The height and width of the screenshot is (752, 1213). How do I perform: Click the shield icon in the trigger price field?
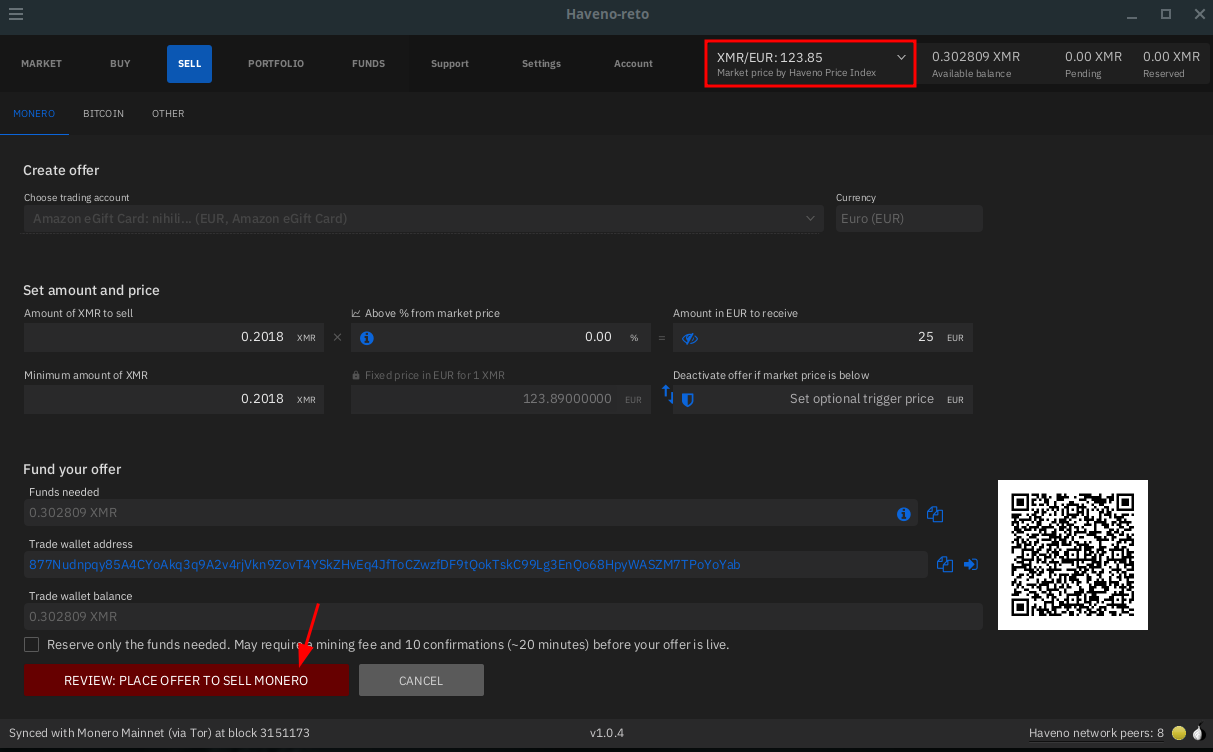pyautogui.click(x=688, y=399)
